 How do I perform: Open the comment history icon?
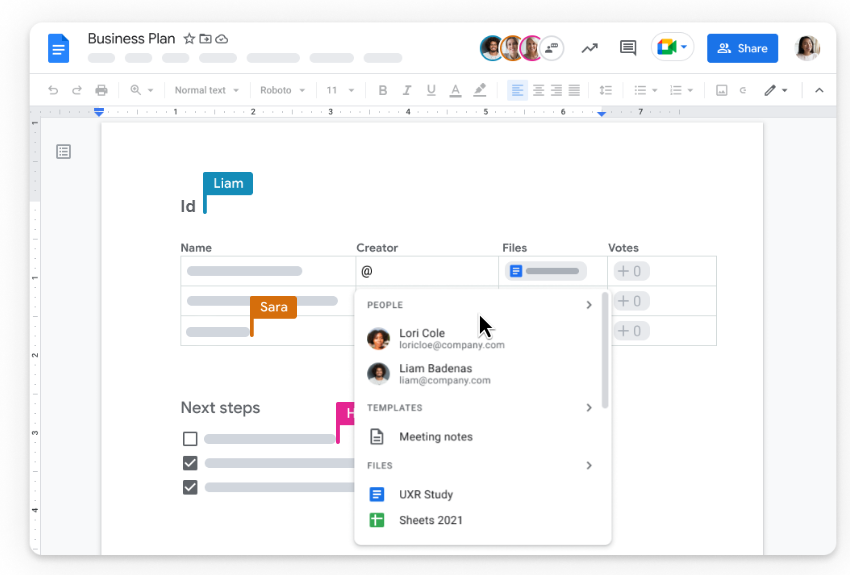click(628, 48)
